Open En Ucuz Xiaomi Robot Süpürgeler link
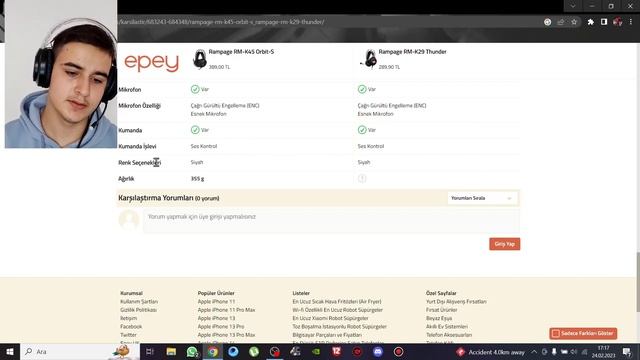The image size is (640, 360). tap(330, 318)
